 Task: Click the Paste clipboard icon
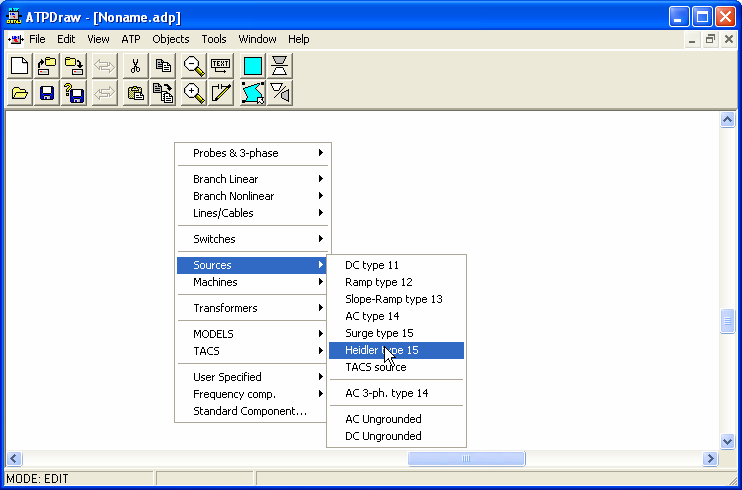(x=136, y=93)
